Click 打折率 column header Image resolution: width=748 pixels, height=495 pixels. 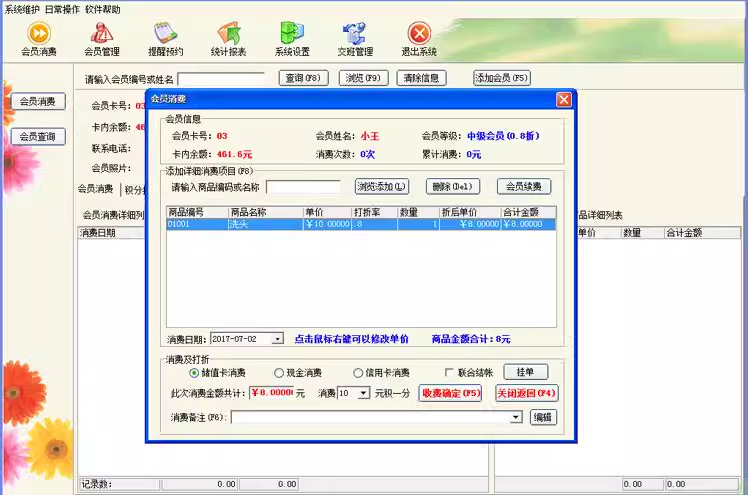(x=374, y=212)
